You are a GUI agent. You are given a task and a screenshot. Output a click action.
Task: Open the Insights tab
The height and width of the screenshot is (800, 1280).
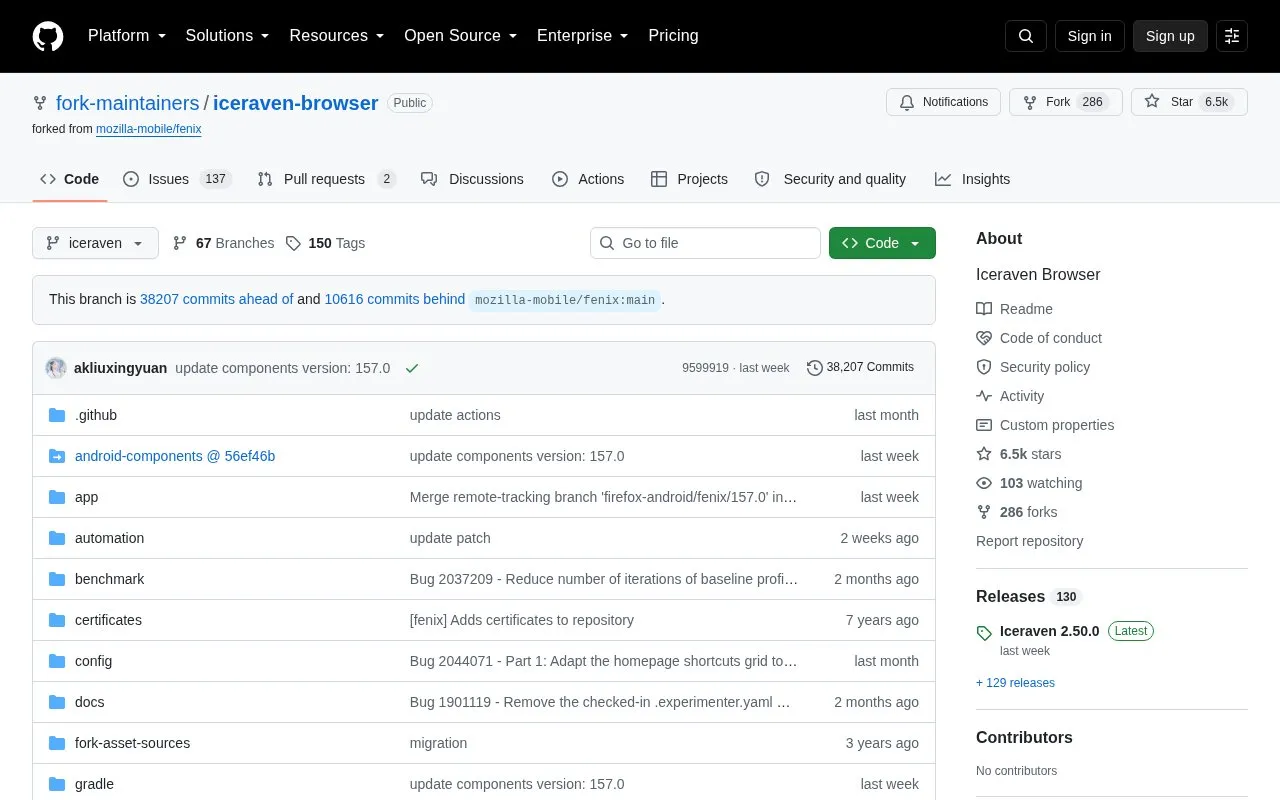(972, 179)
